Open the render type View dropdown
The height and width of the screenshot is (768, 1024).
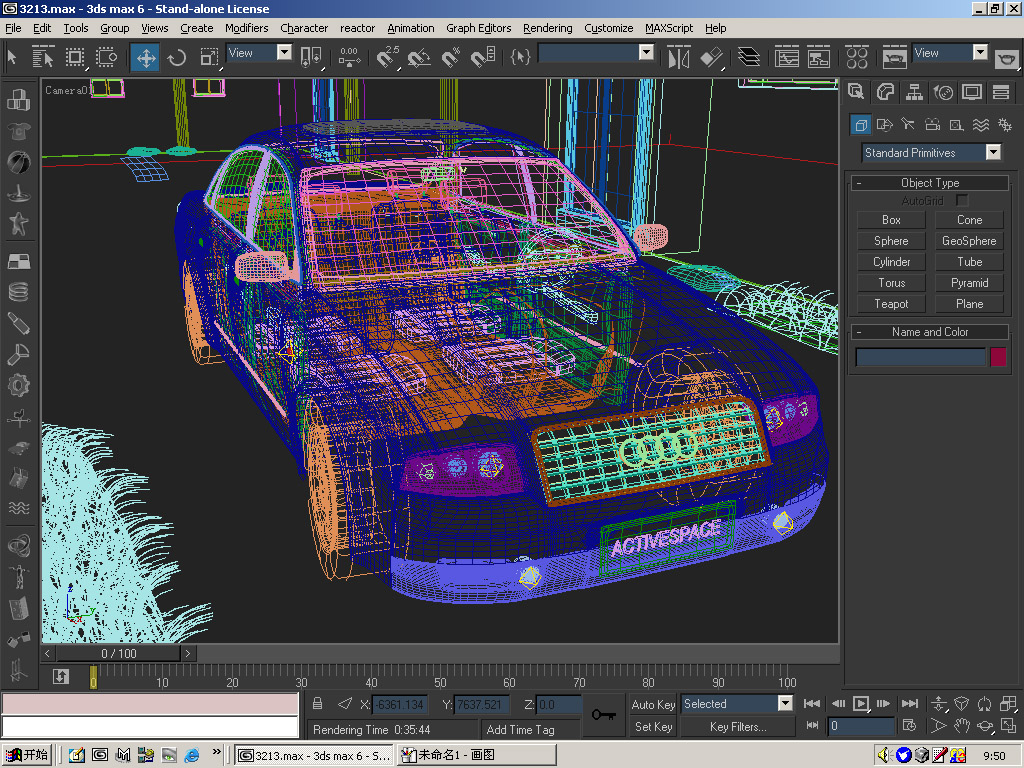[980, 53]
